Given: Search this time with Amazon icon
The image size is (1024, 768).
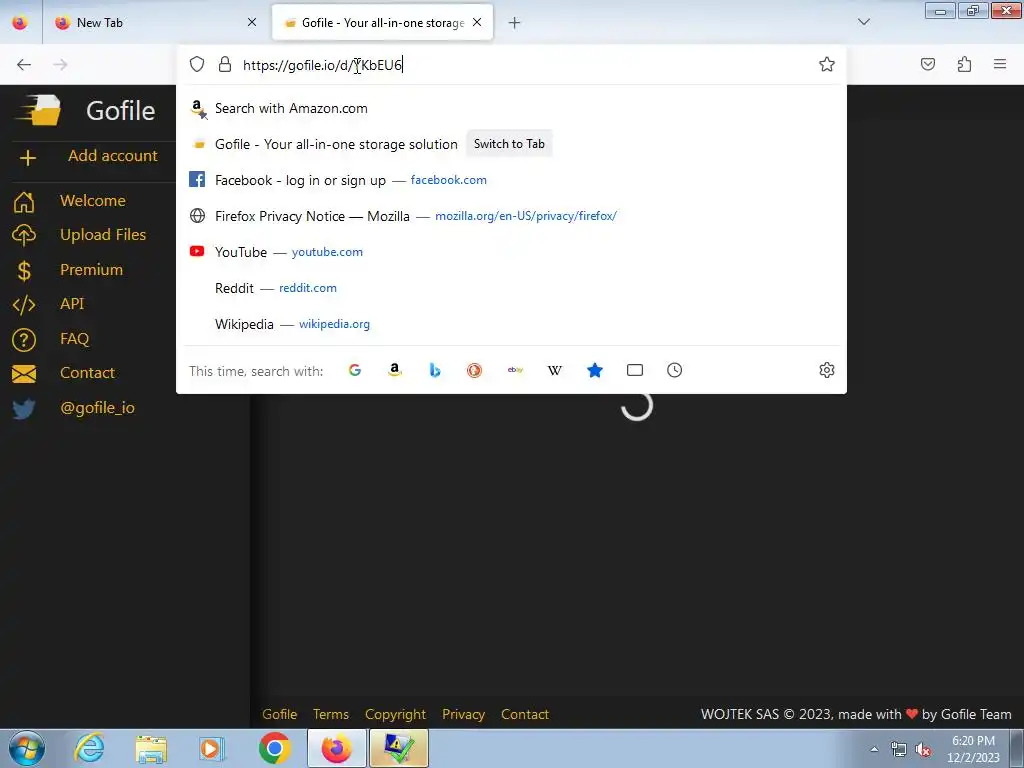Looking at the screenshot, I should [x=394, y=370].
